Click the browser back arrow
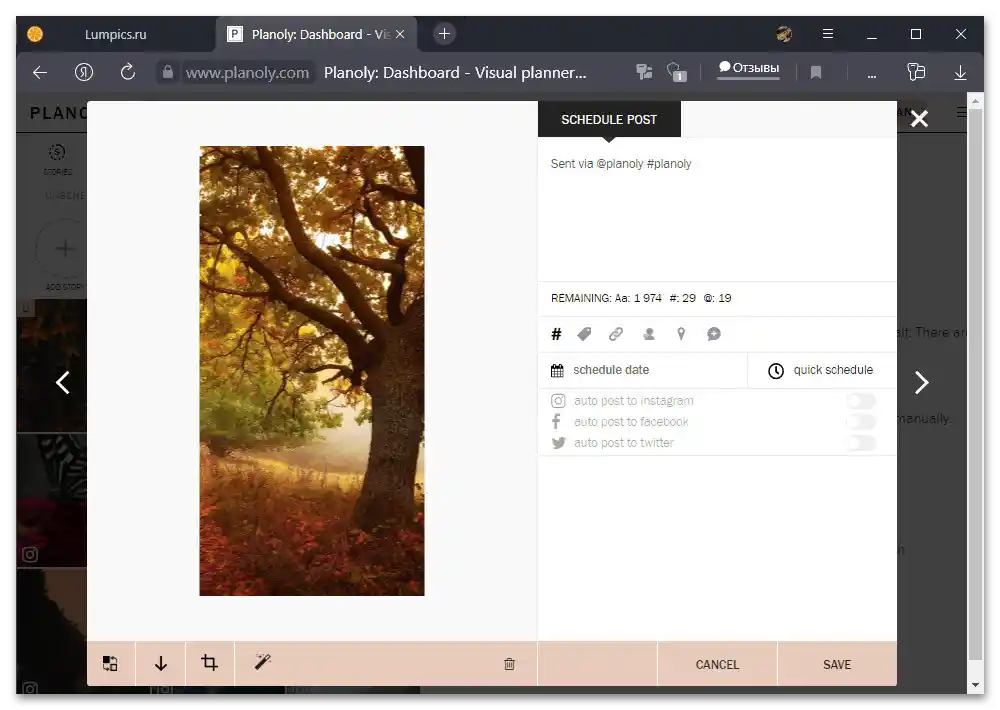 tap(40, 72)
